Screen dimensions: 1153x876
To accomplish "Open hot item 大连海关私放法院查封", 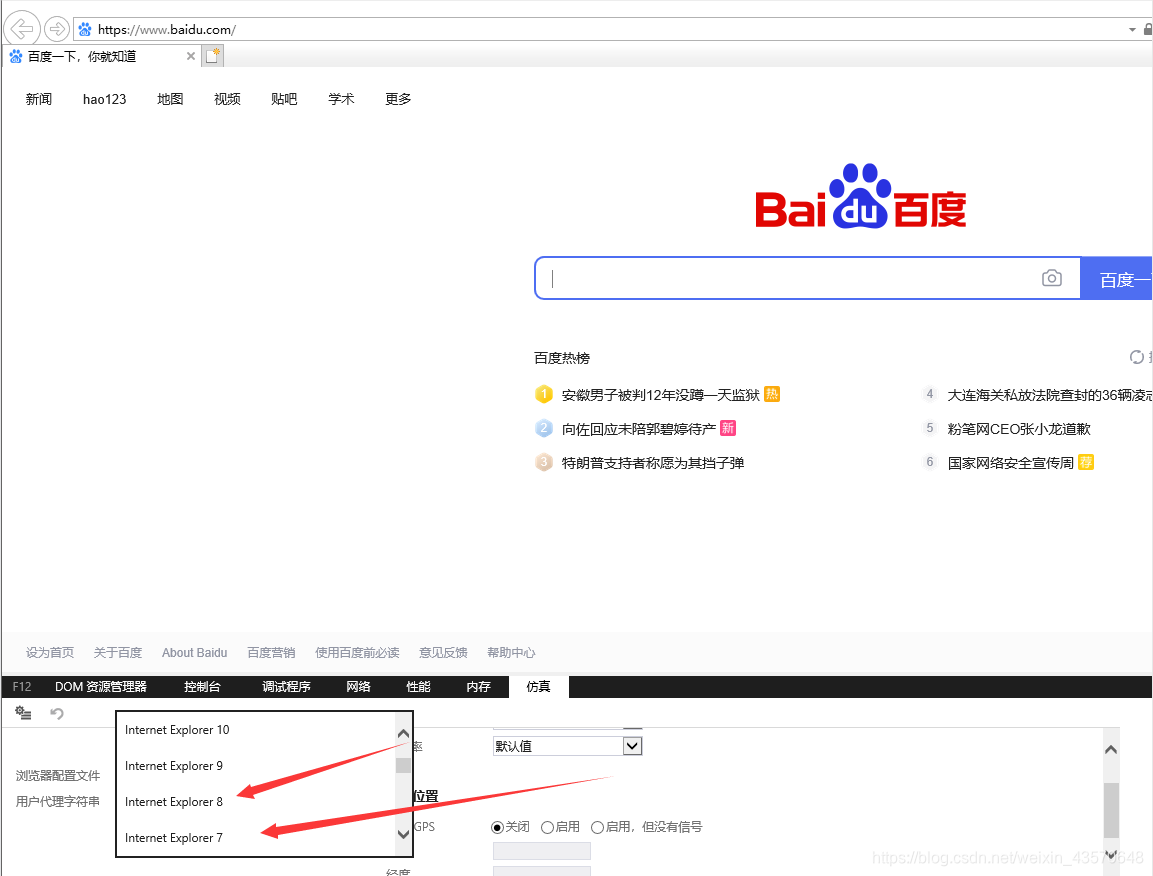I will pos(1049,395).
